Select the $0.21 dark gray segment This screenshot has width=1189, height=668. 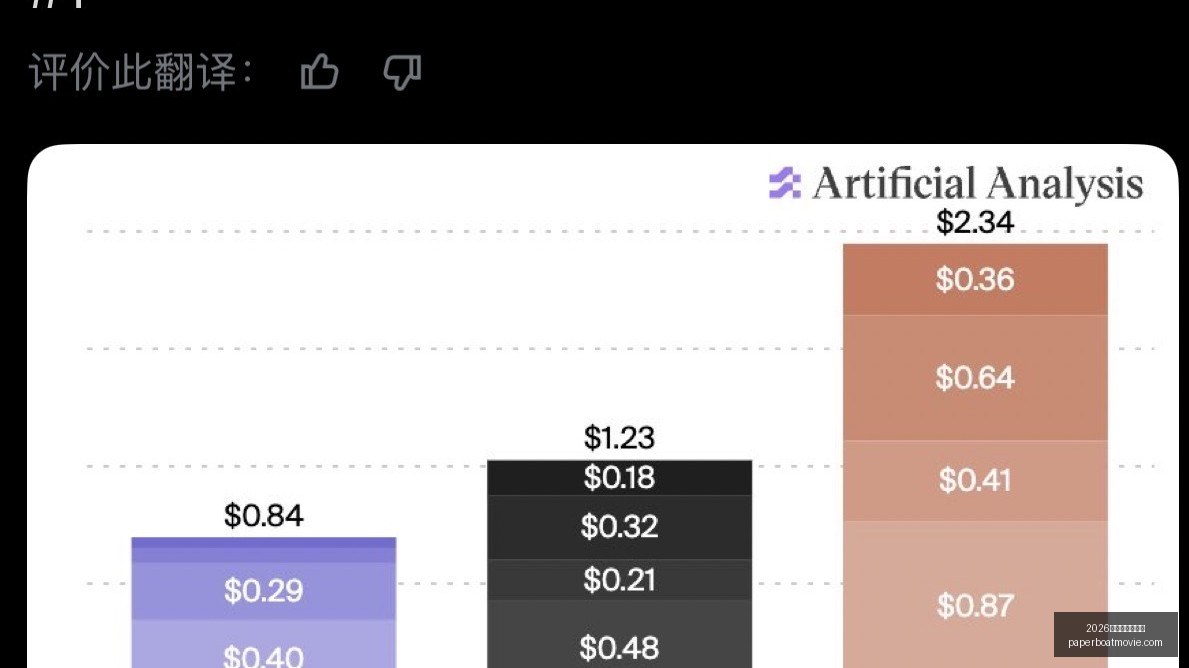[x=620, y=580]
